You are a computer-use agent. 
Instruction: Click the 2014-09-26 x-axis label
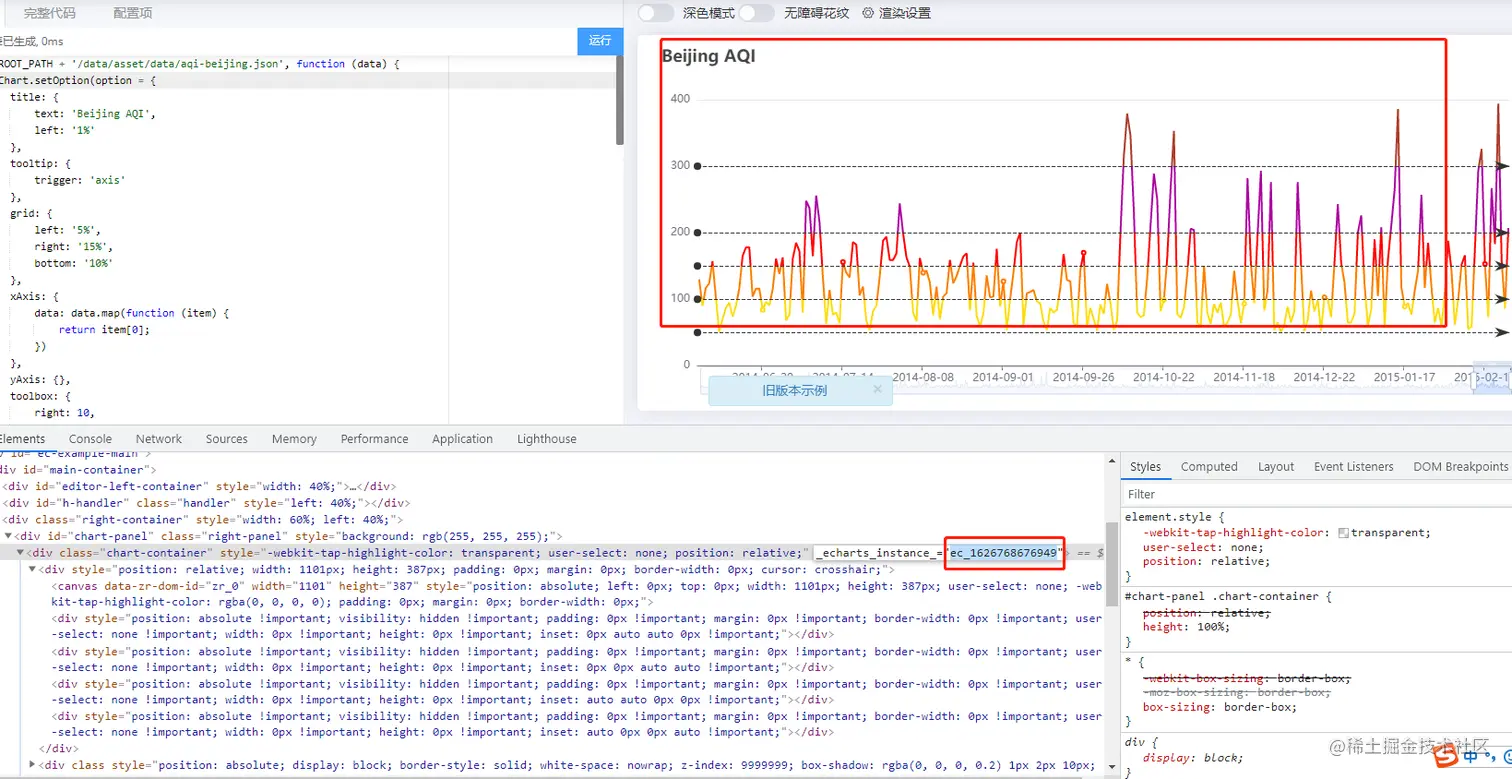pyautogui.click(x=1083, y=377)
